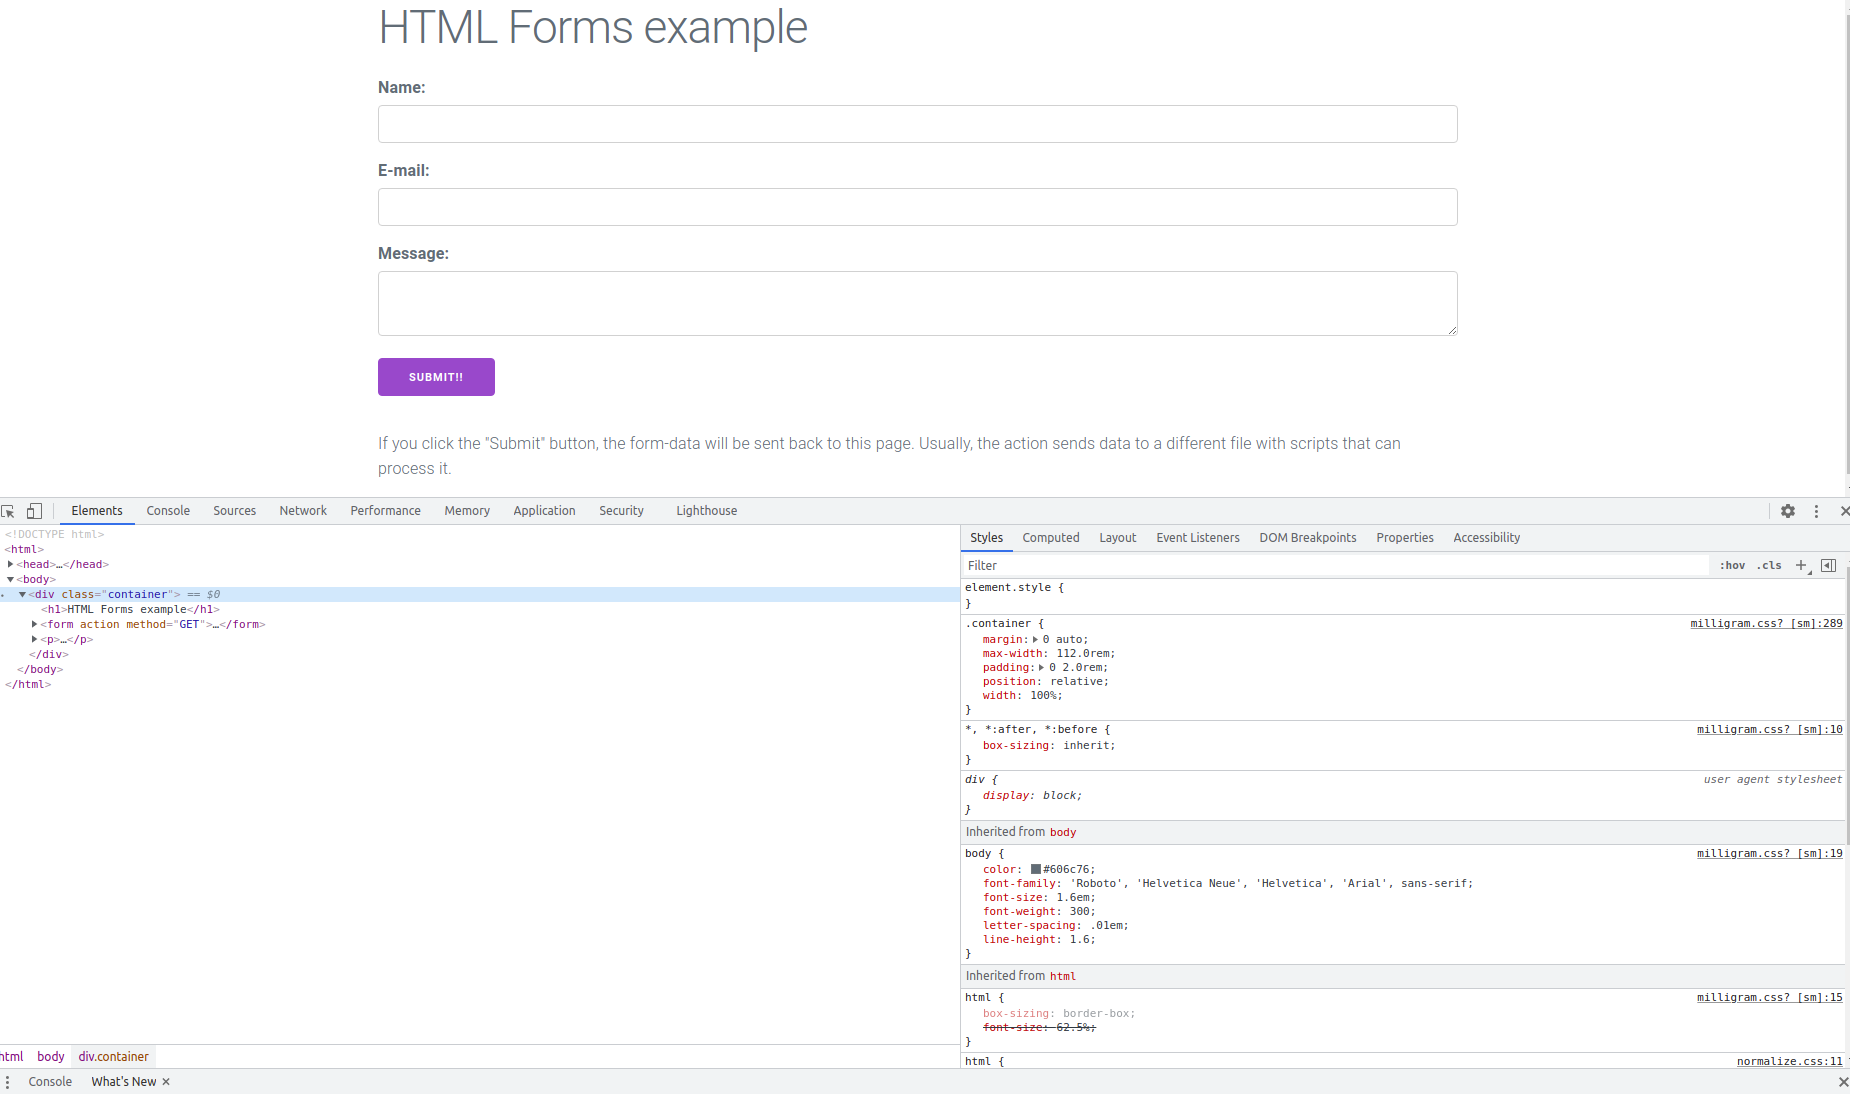Screen dimensions: 1850x1094
Task: Click the SUBMIT!! button
Action: (436, 377)
